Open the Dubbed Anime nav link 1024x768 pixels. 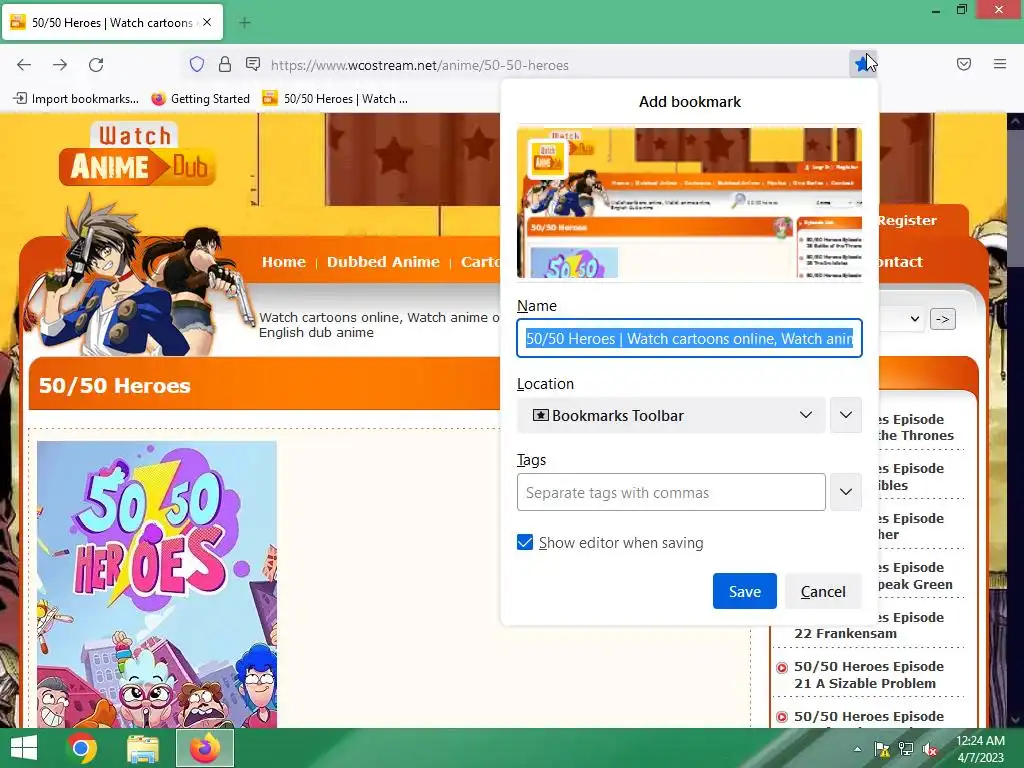coord(383,262)
